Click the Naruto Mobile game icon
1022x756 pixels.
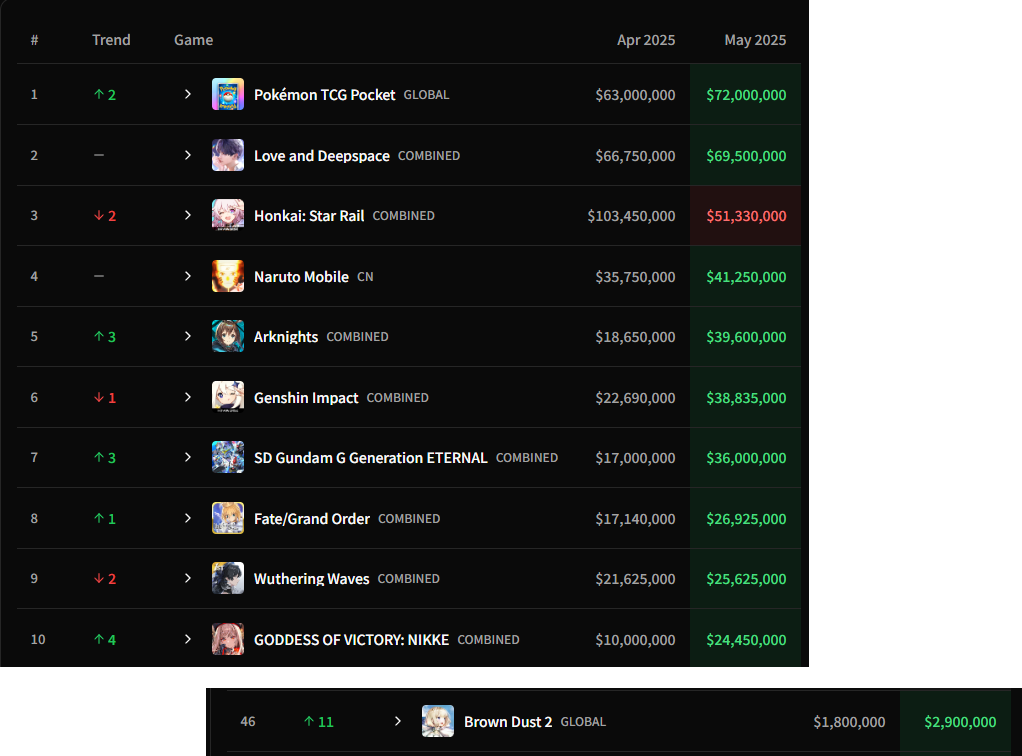(x=227, y=276)
